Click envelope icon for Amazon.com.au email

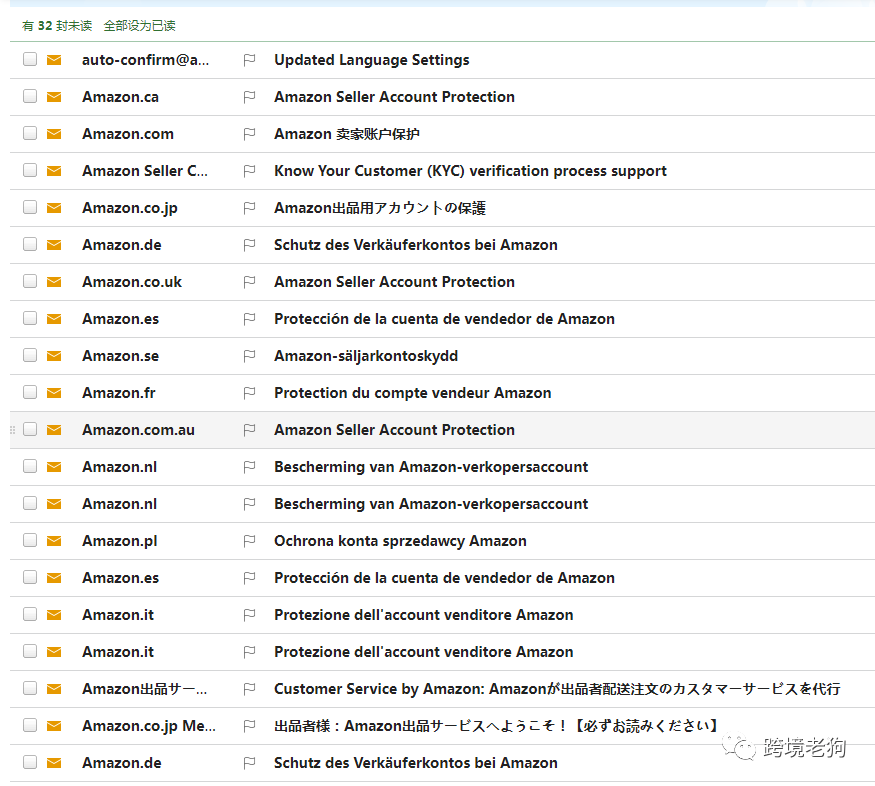click(x=54, y=430)
